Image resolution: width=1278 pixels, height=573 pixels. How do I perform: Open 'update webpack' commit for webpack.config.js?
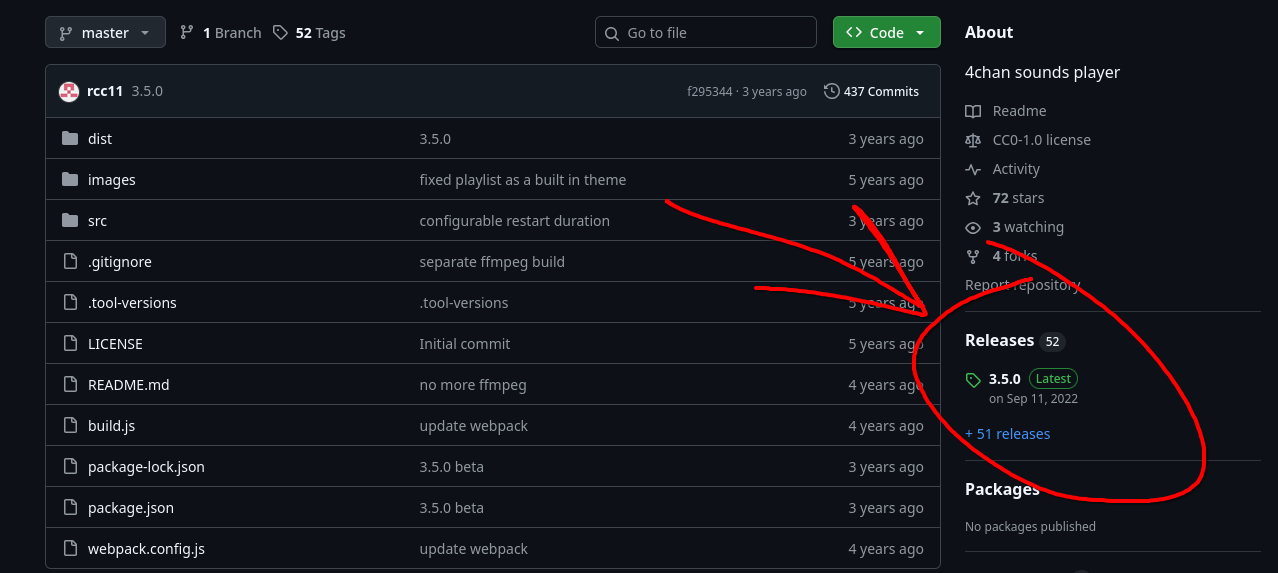(474, 549)
